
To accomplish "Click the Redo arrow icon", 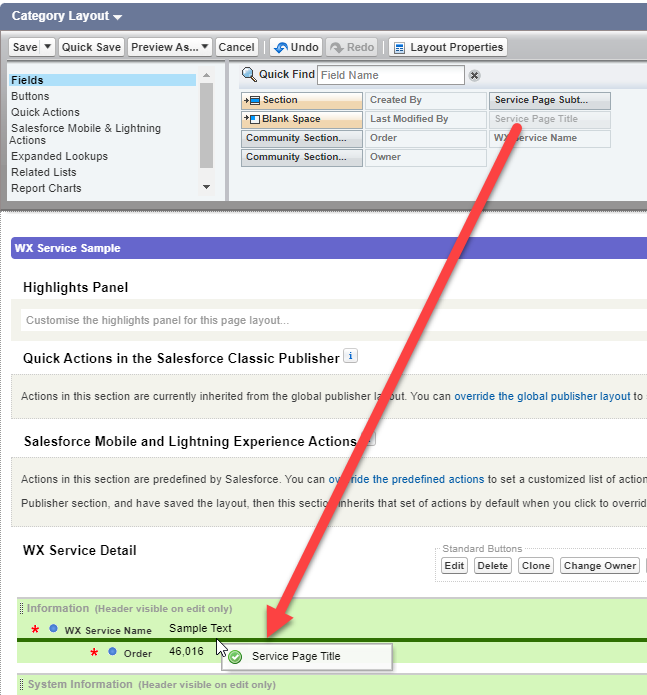I will (336, 47).
